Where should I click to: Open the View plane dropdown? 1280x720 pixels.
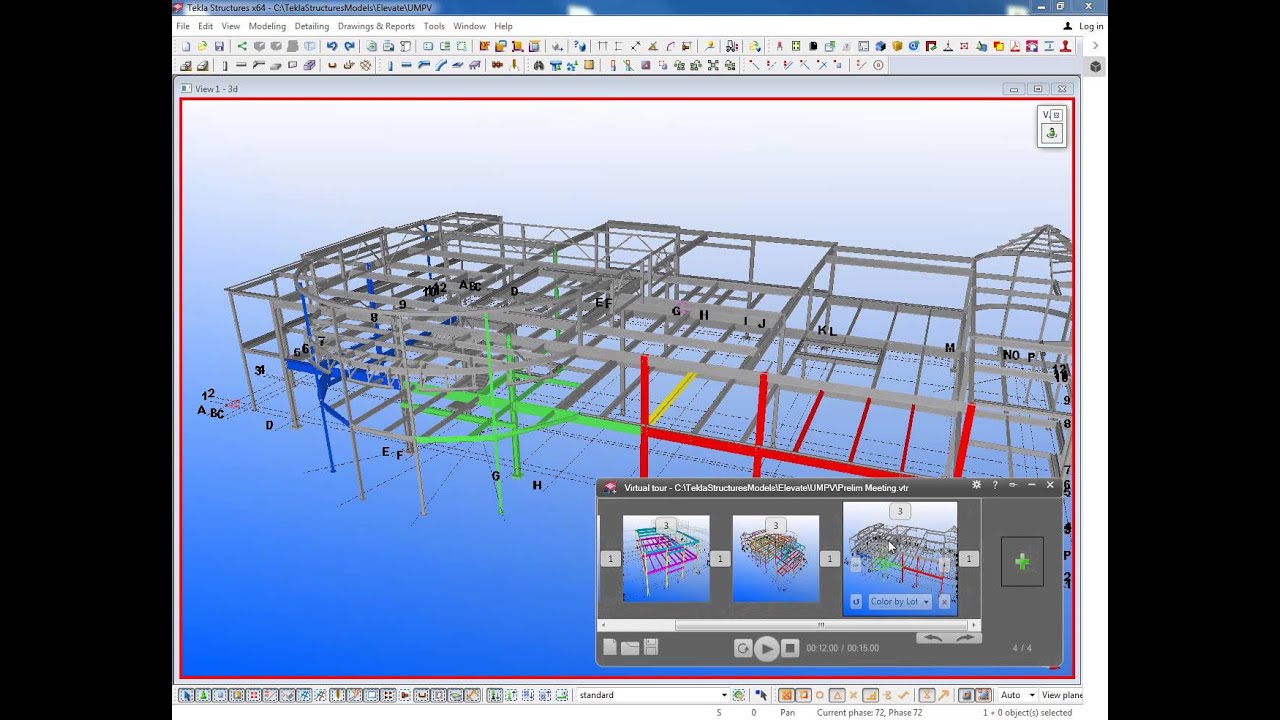(x=1061, y=695)
